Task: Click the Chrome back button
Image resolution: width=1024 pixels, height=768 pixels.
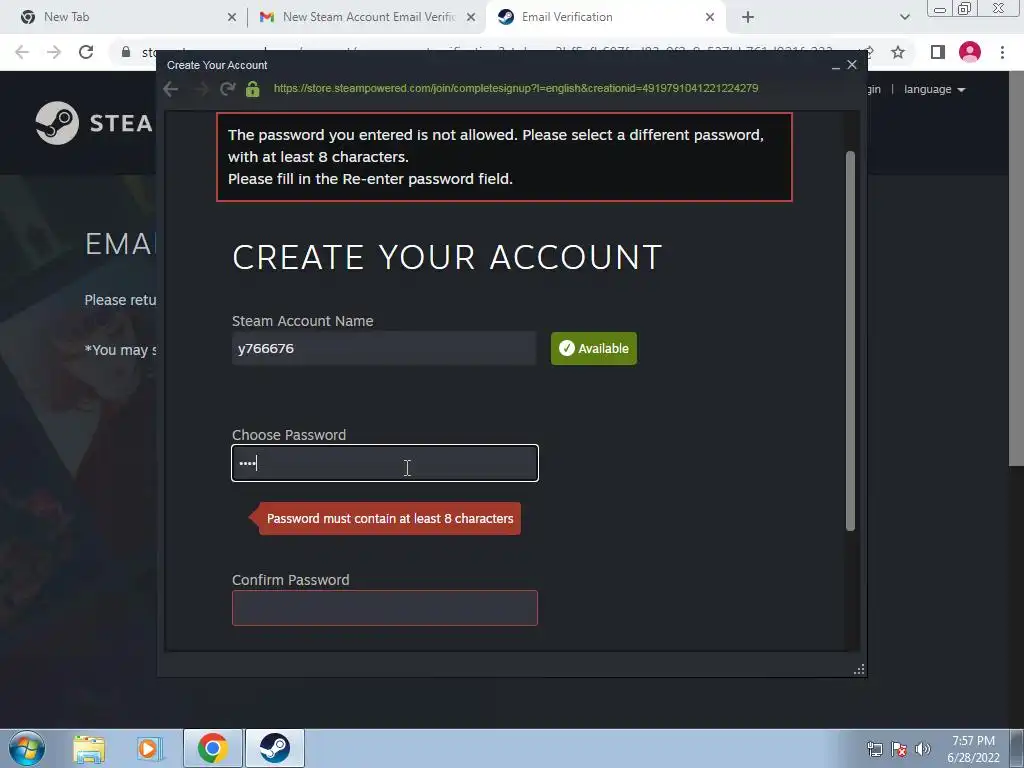Action: (22, 52)
